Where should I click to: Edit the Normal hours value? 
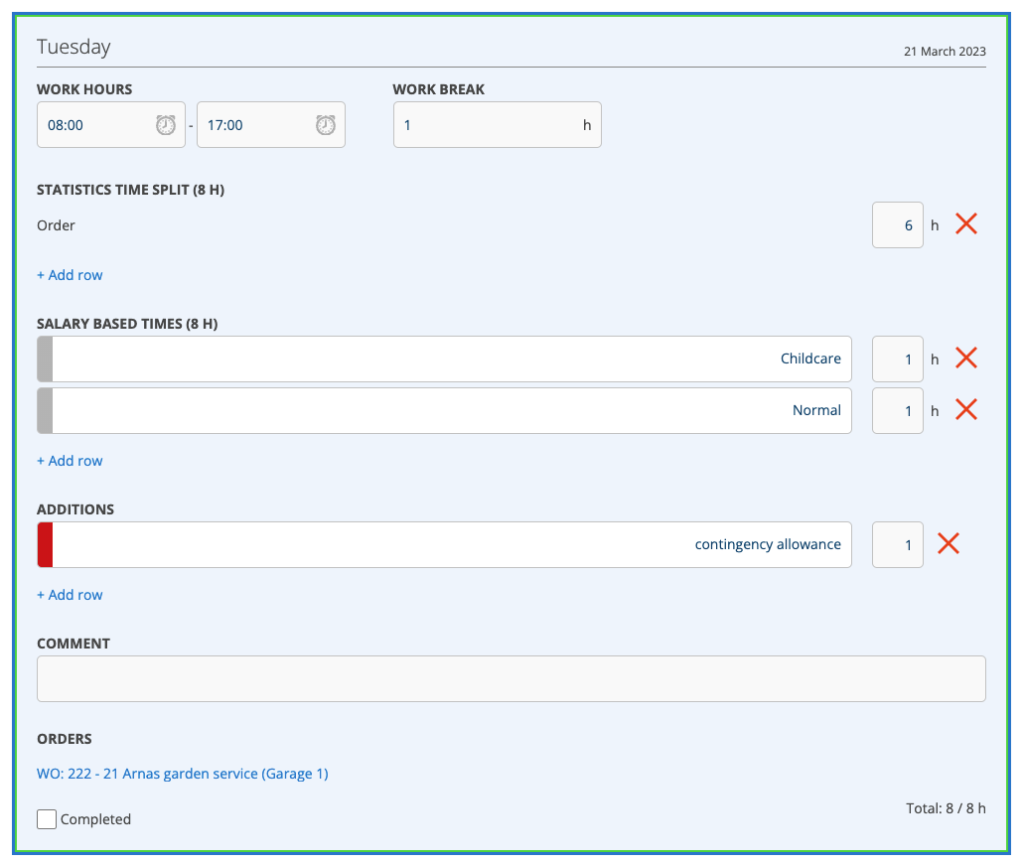(898, 410)
